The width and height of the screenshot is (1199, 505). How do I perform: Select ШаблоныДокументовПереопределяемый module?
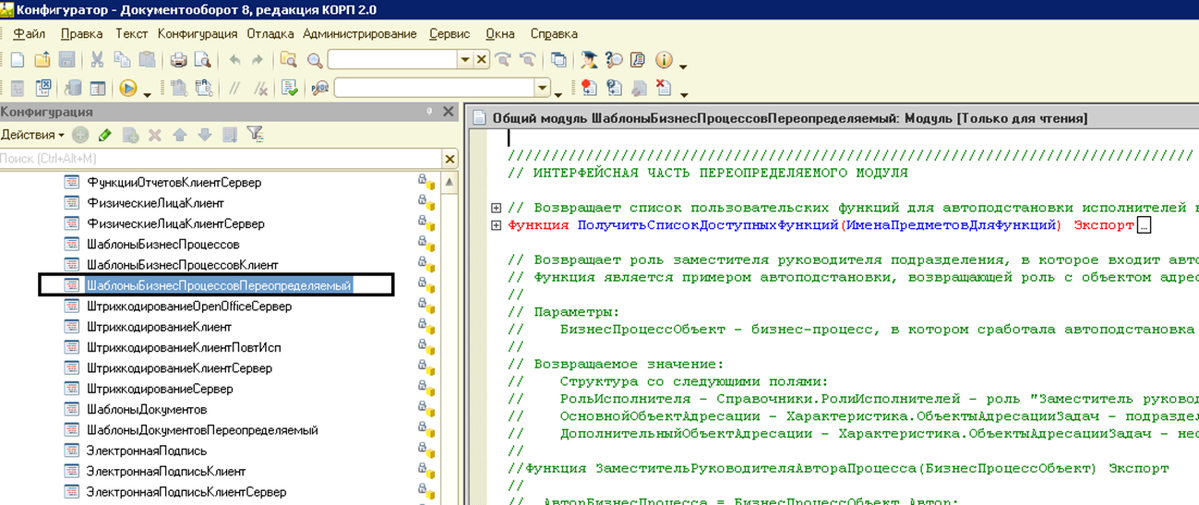point(202,430)
